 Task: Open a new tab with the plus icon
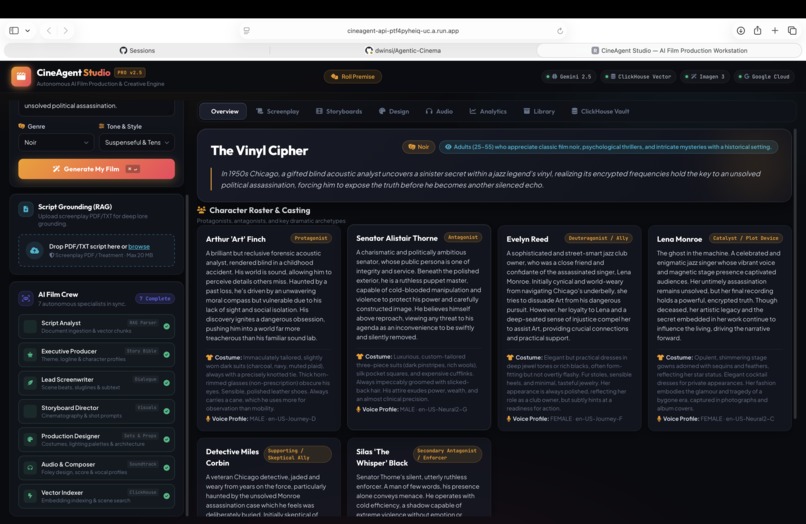775,30
